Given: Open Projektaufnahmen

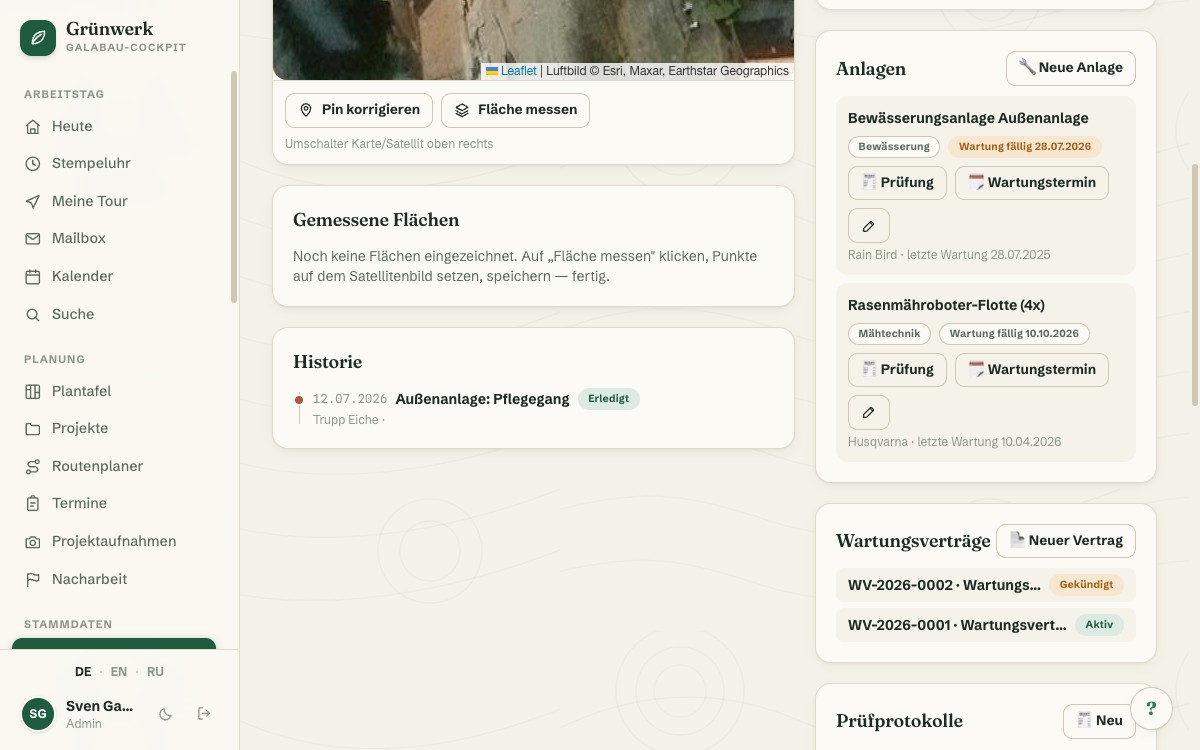Looking at the screenshot, I should [120, 541].
